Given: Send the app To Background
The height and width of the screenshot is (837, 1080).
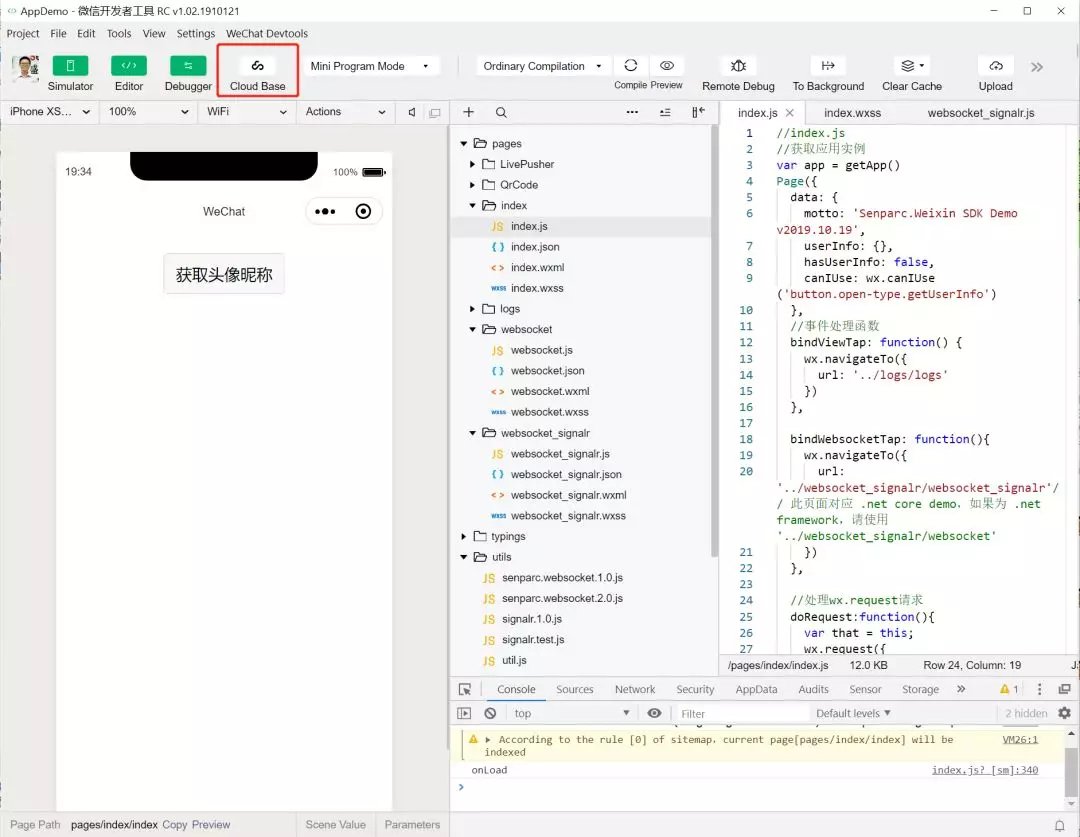Looking at the screenshot, I should point(828,65).
